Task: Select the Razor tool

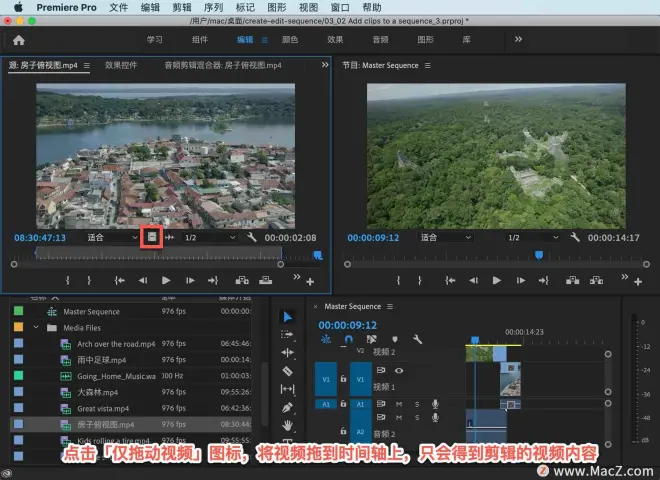Action: click(x=287, y=371)
